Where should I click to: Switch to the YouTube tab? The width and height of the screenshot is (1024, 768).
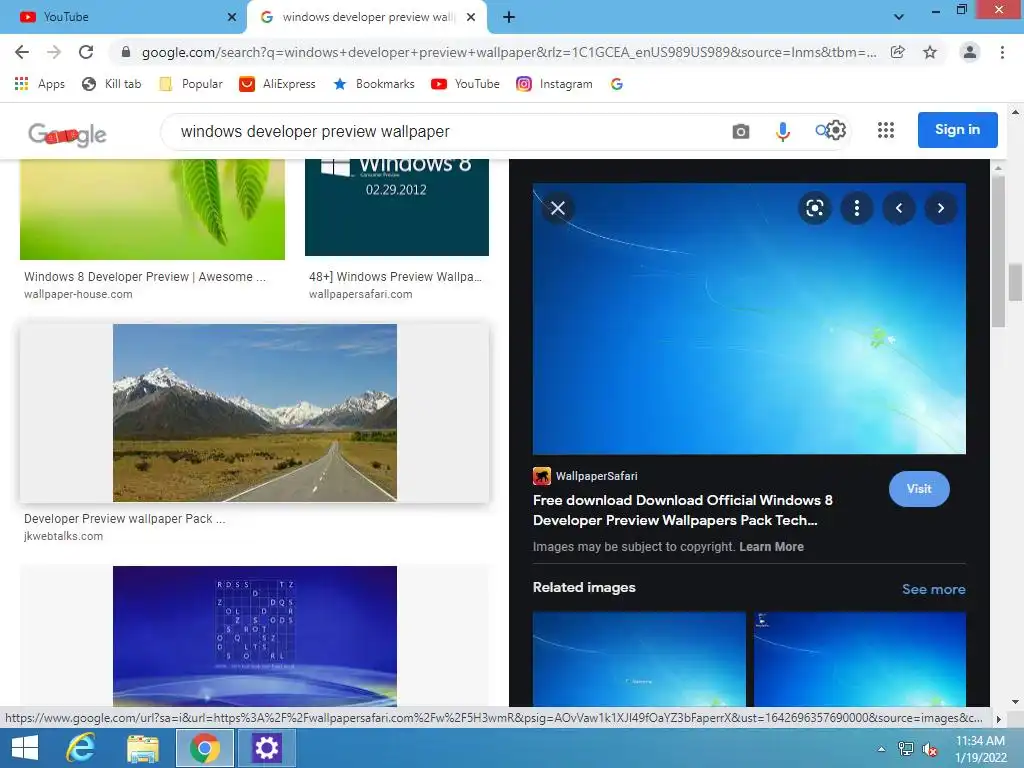click(123, 17)
